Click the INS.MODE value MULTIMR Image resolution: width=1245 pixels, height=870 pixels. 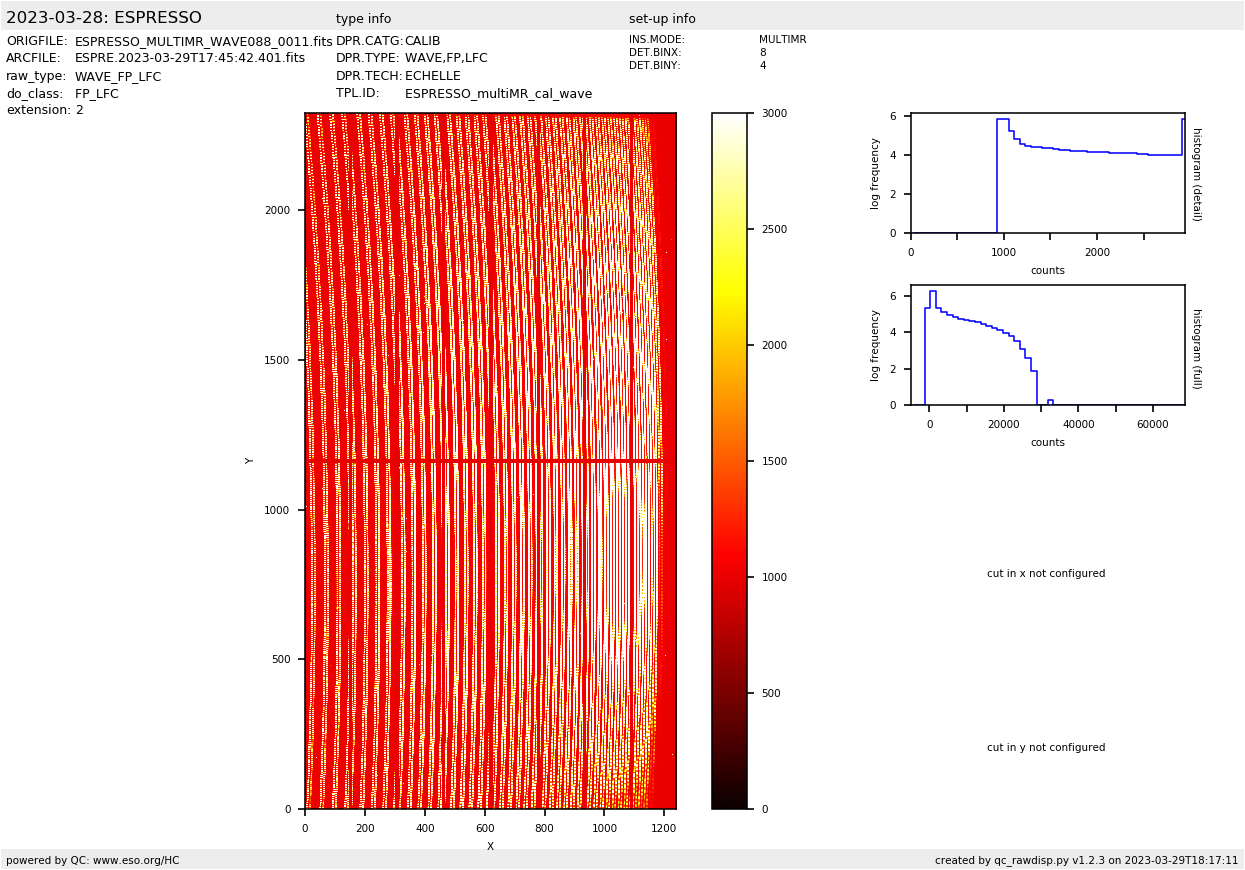782,40
